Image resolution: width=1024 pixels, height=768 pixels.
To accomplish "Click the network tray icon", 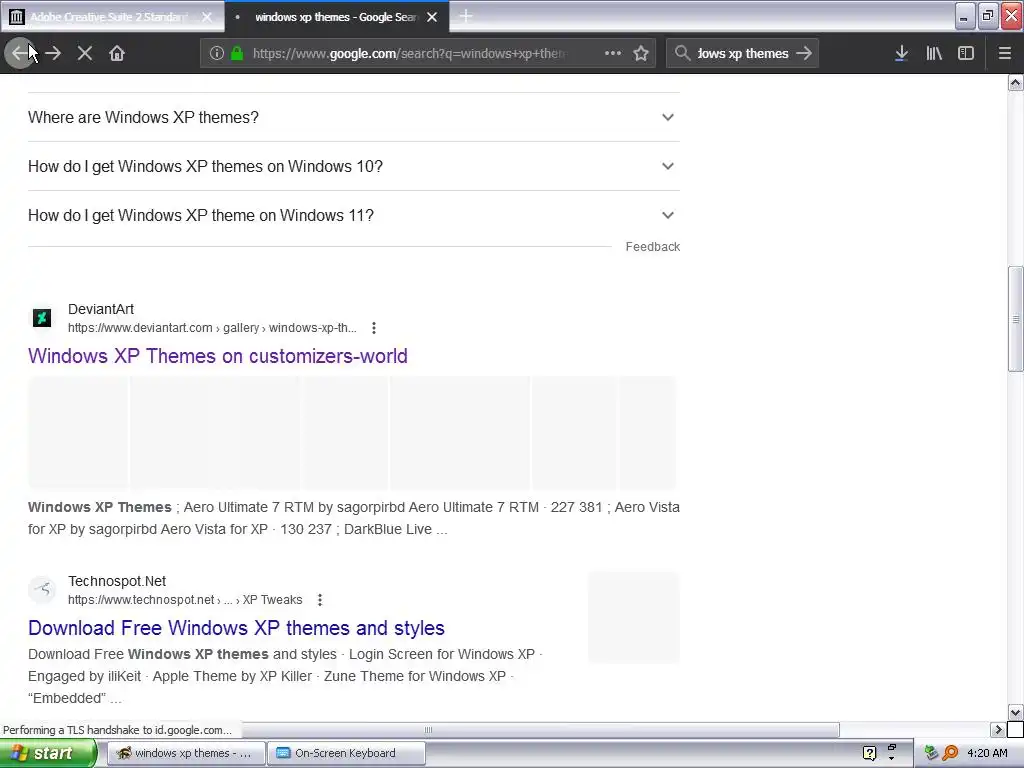I will coord(931,754).
